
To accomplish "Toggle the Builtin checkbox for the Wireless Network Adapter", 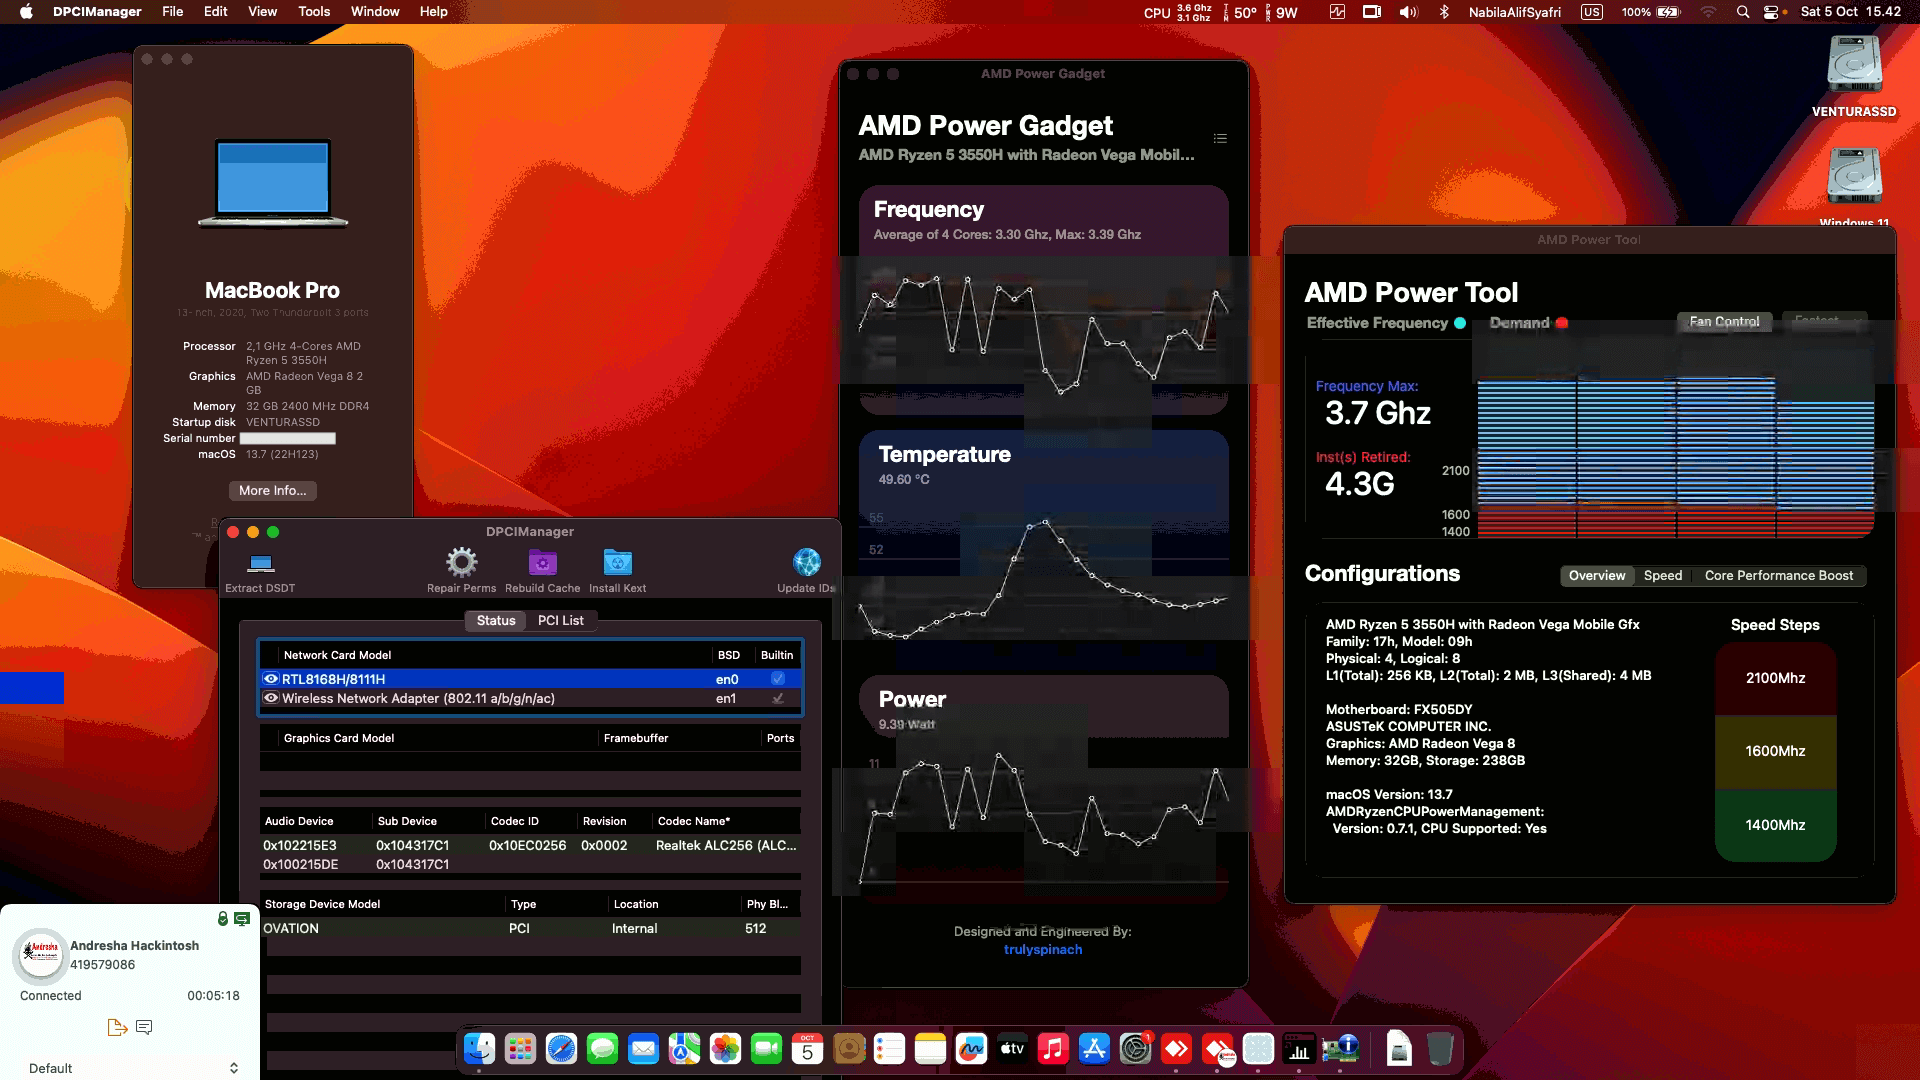I will tap(777, 698).
